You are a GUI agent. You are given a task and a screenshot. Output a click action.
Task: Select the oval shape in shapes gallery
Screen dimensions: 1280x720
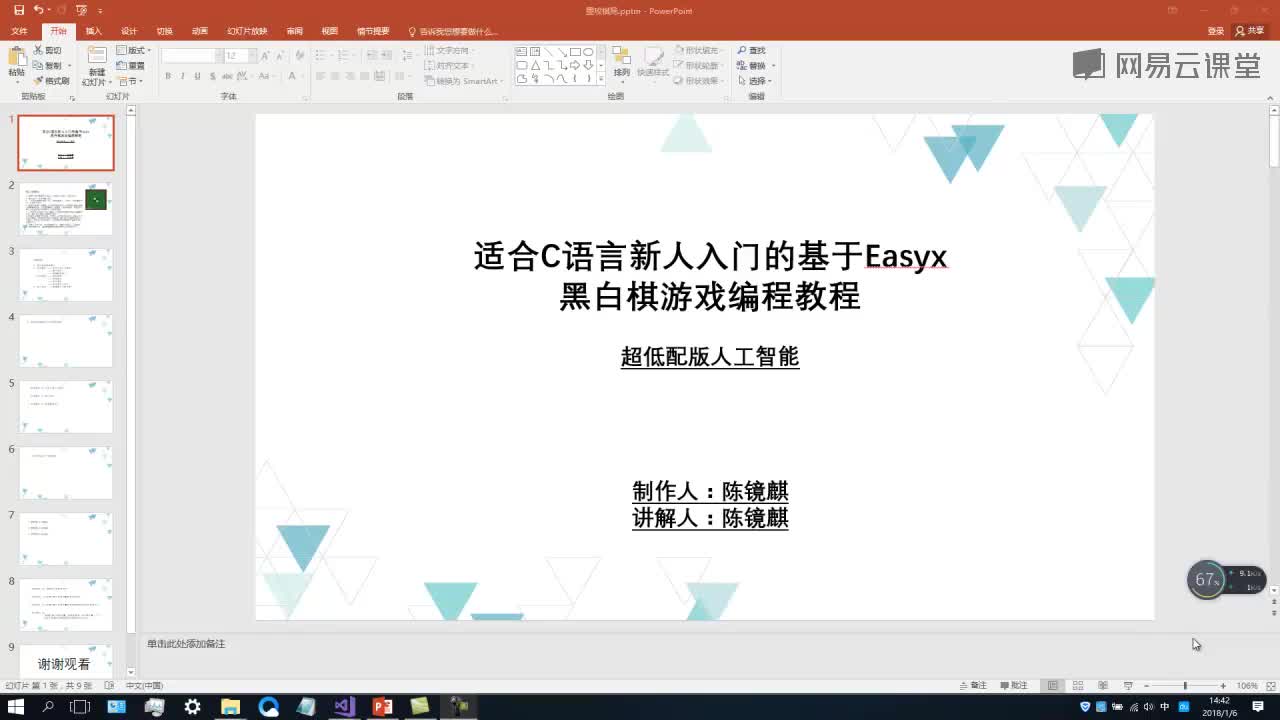[588, 52]
